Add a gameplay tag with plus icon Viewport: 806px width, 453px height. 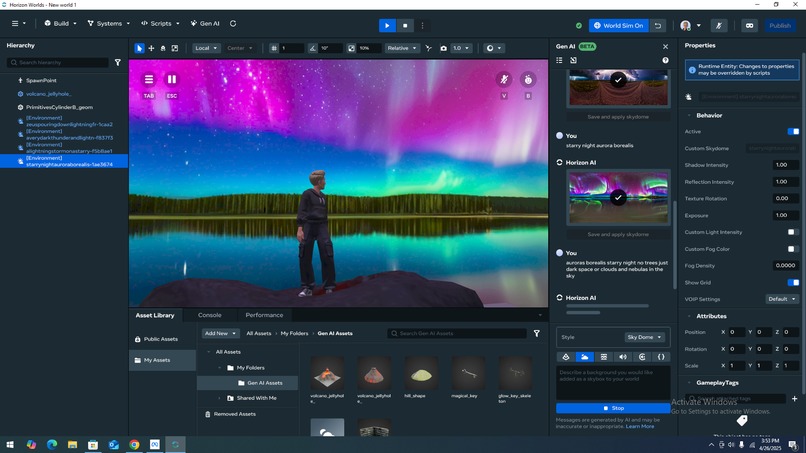click(x=794, y=398)
